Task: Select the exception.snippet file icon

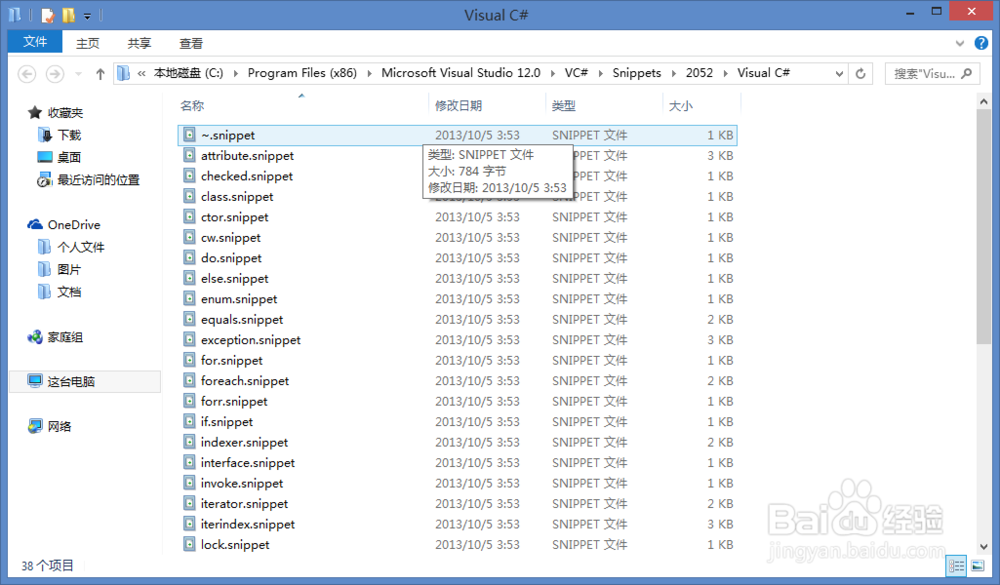Action: (189, 339)
